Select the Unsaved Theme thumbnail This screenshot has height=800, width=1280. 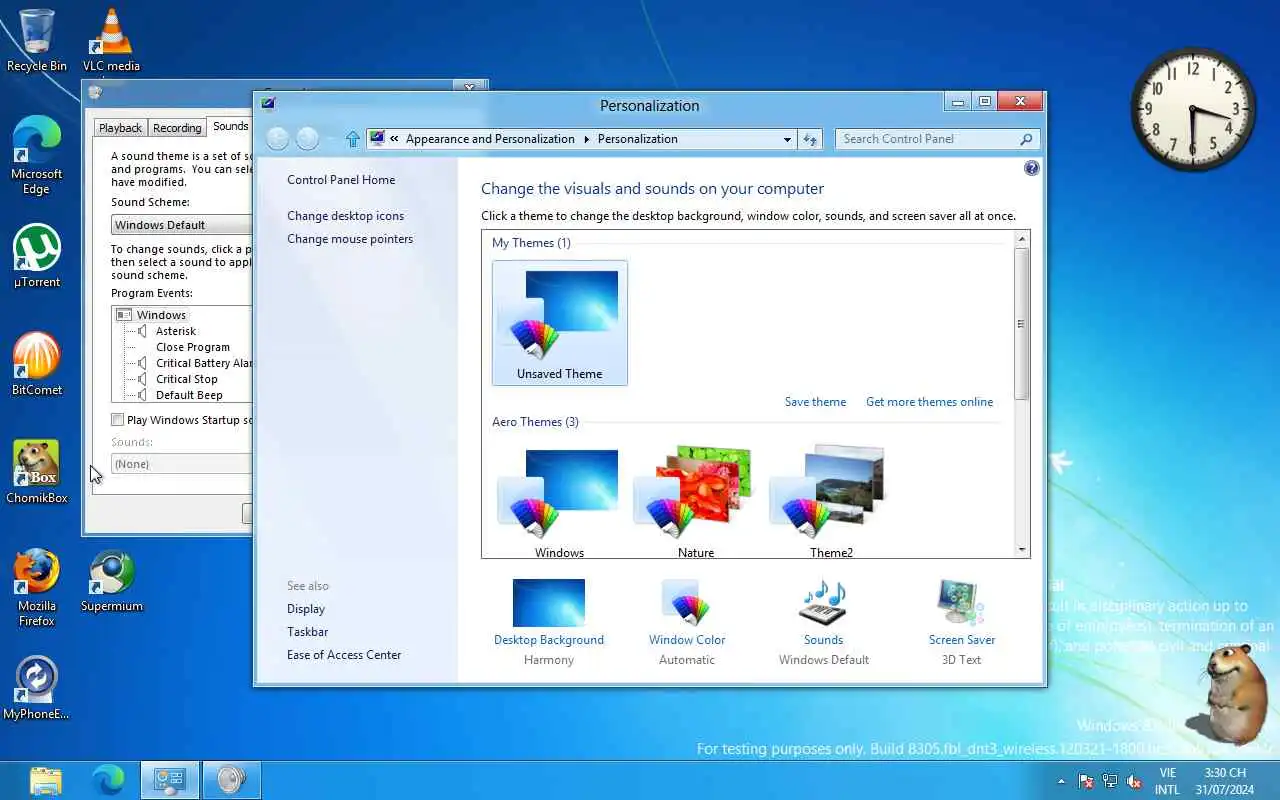click(x=560, y=323)
